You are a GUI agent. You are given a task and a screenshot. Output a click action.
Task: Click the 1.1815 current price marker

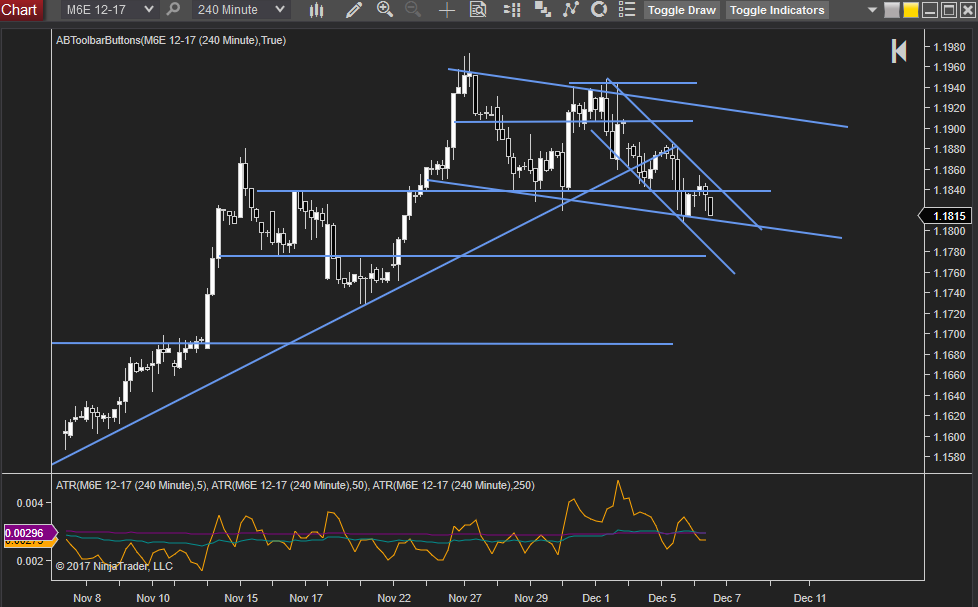944,216
